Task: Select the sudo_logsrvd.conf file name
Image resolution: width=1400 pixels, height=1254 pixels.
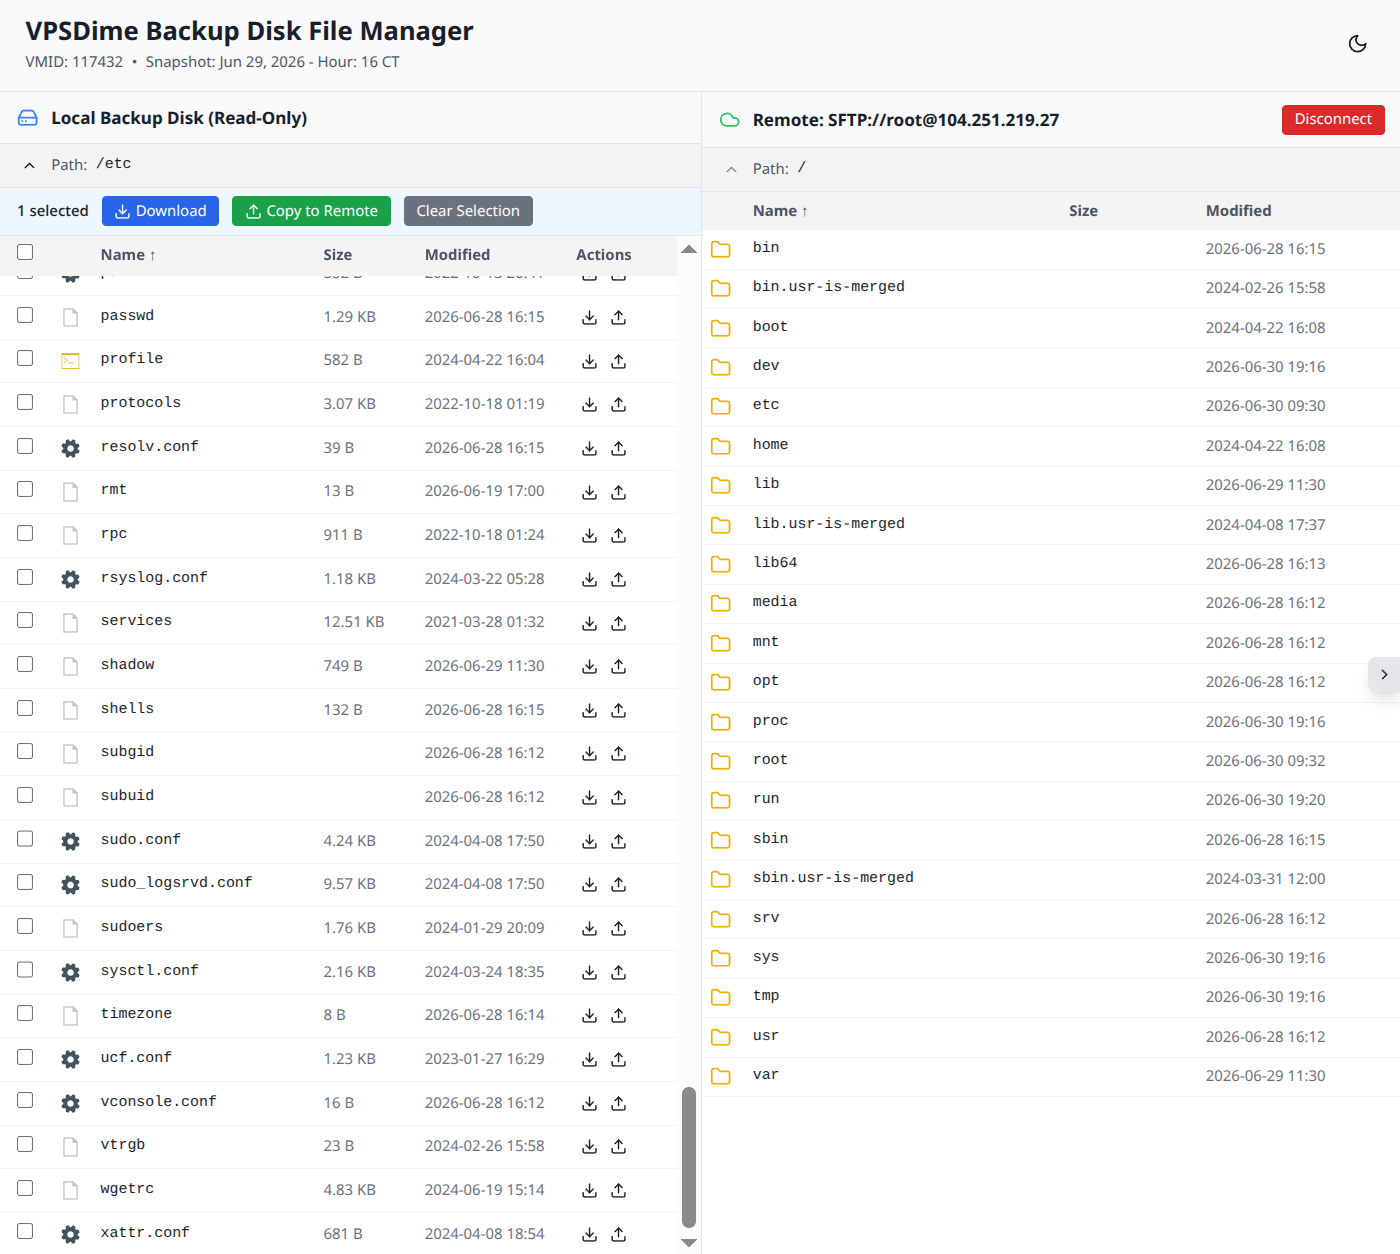Action: coord(176,883)
